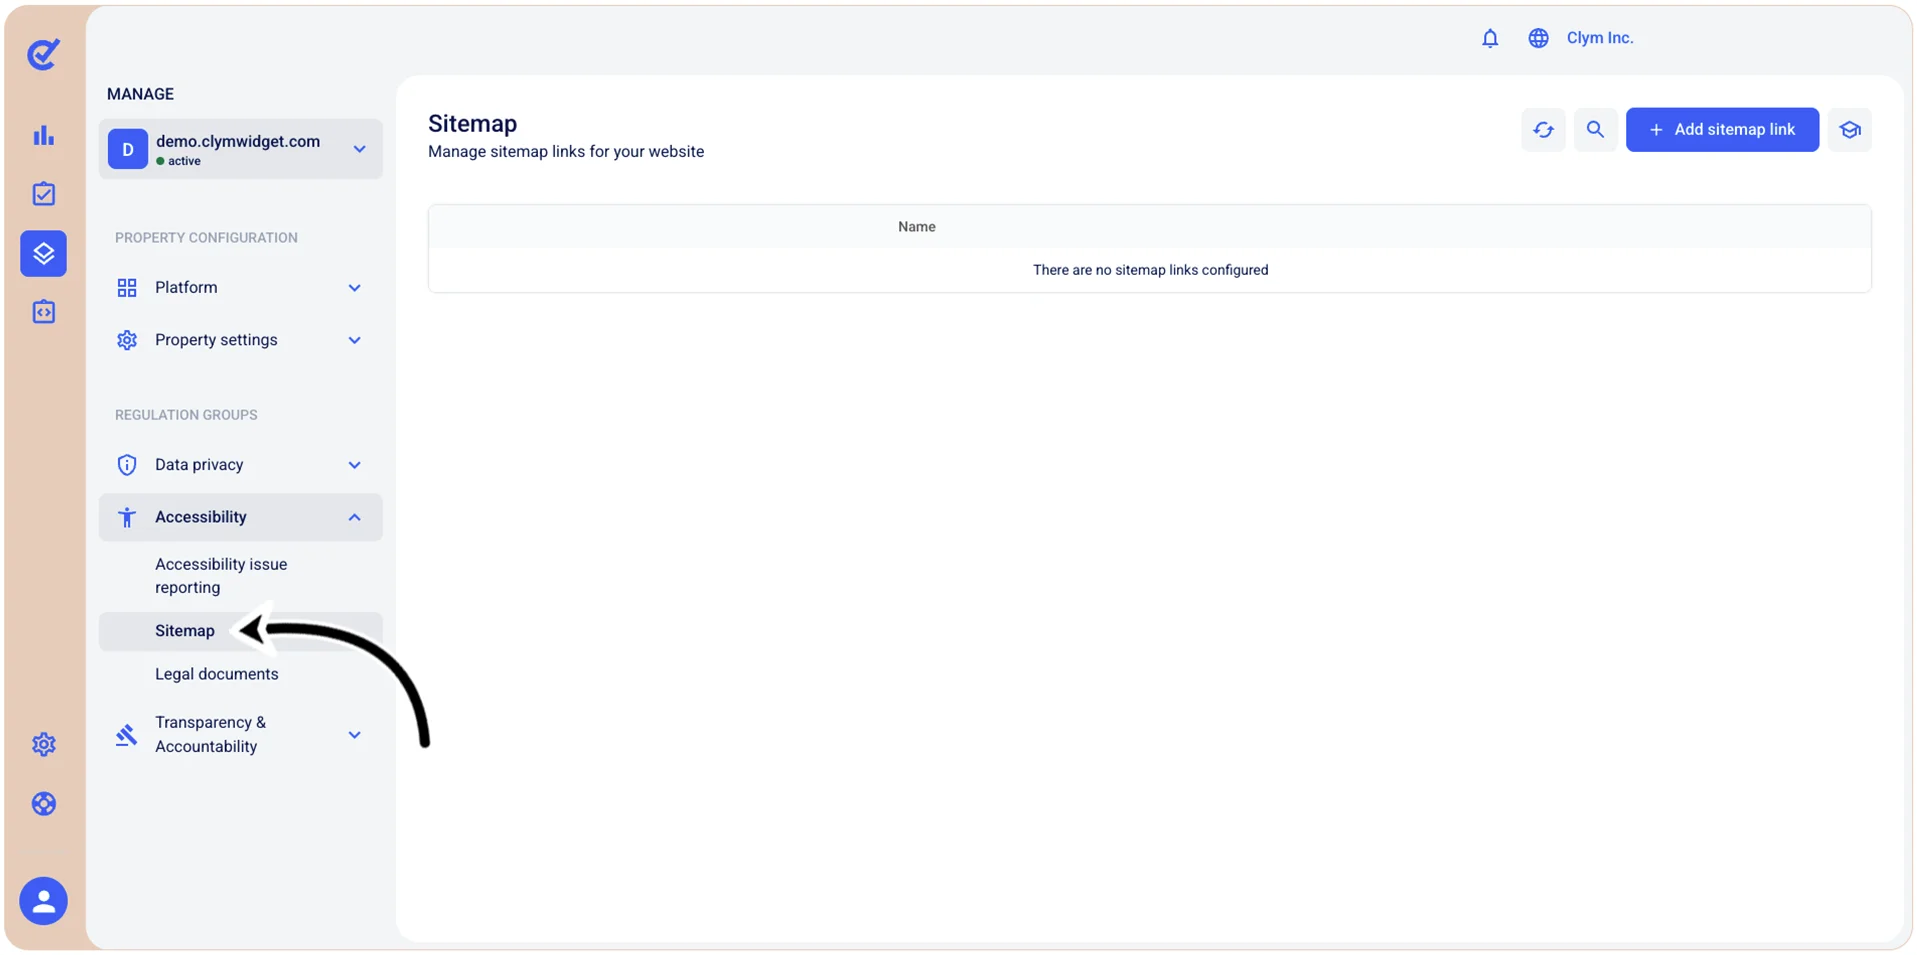
Task: Open Legal documents
Action: point(217,674)
